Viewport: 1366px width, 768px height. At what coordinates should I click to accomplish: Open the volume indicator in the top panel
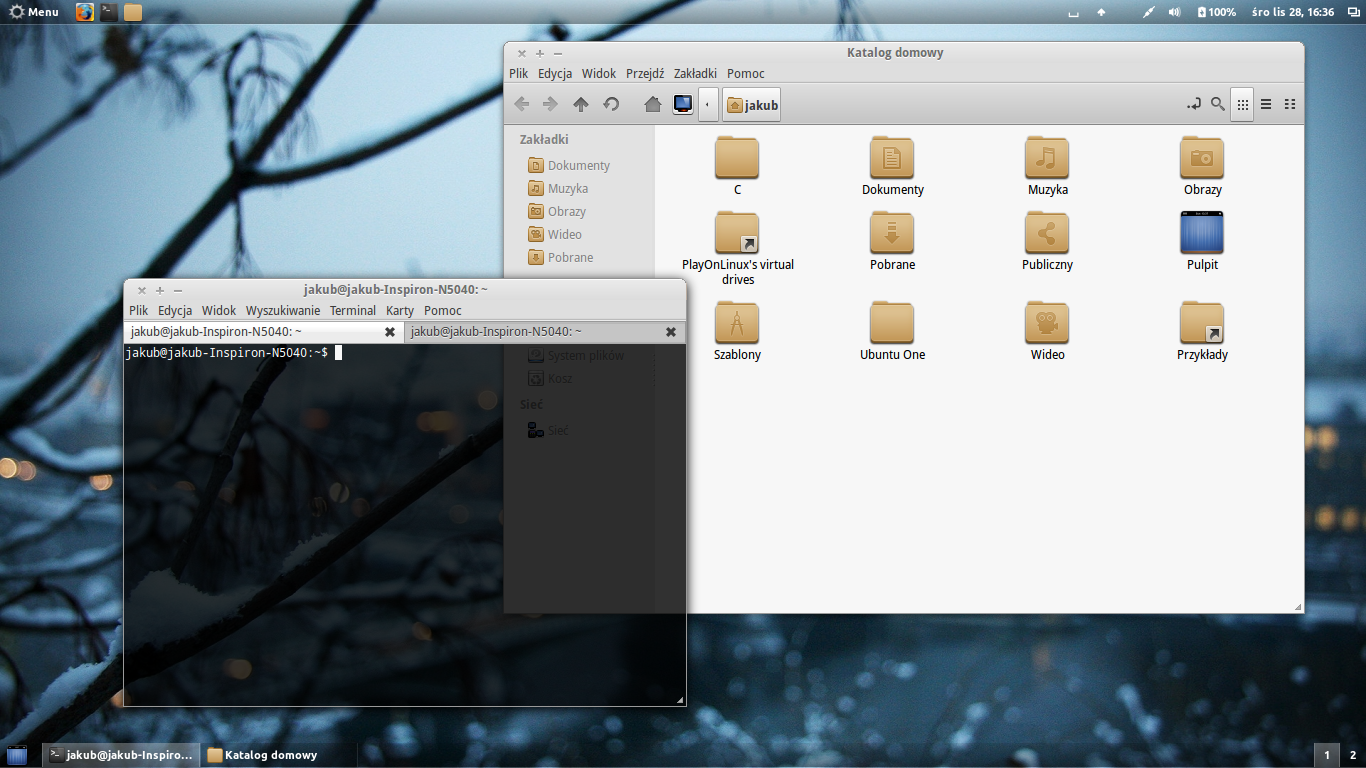tap(1175, 12)
